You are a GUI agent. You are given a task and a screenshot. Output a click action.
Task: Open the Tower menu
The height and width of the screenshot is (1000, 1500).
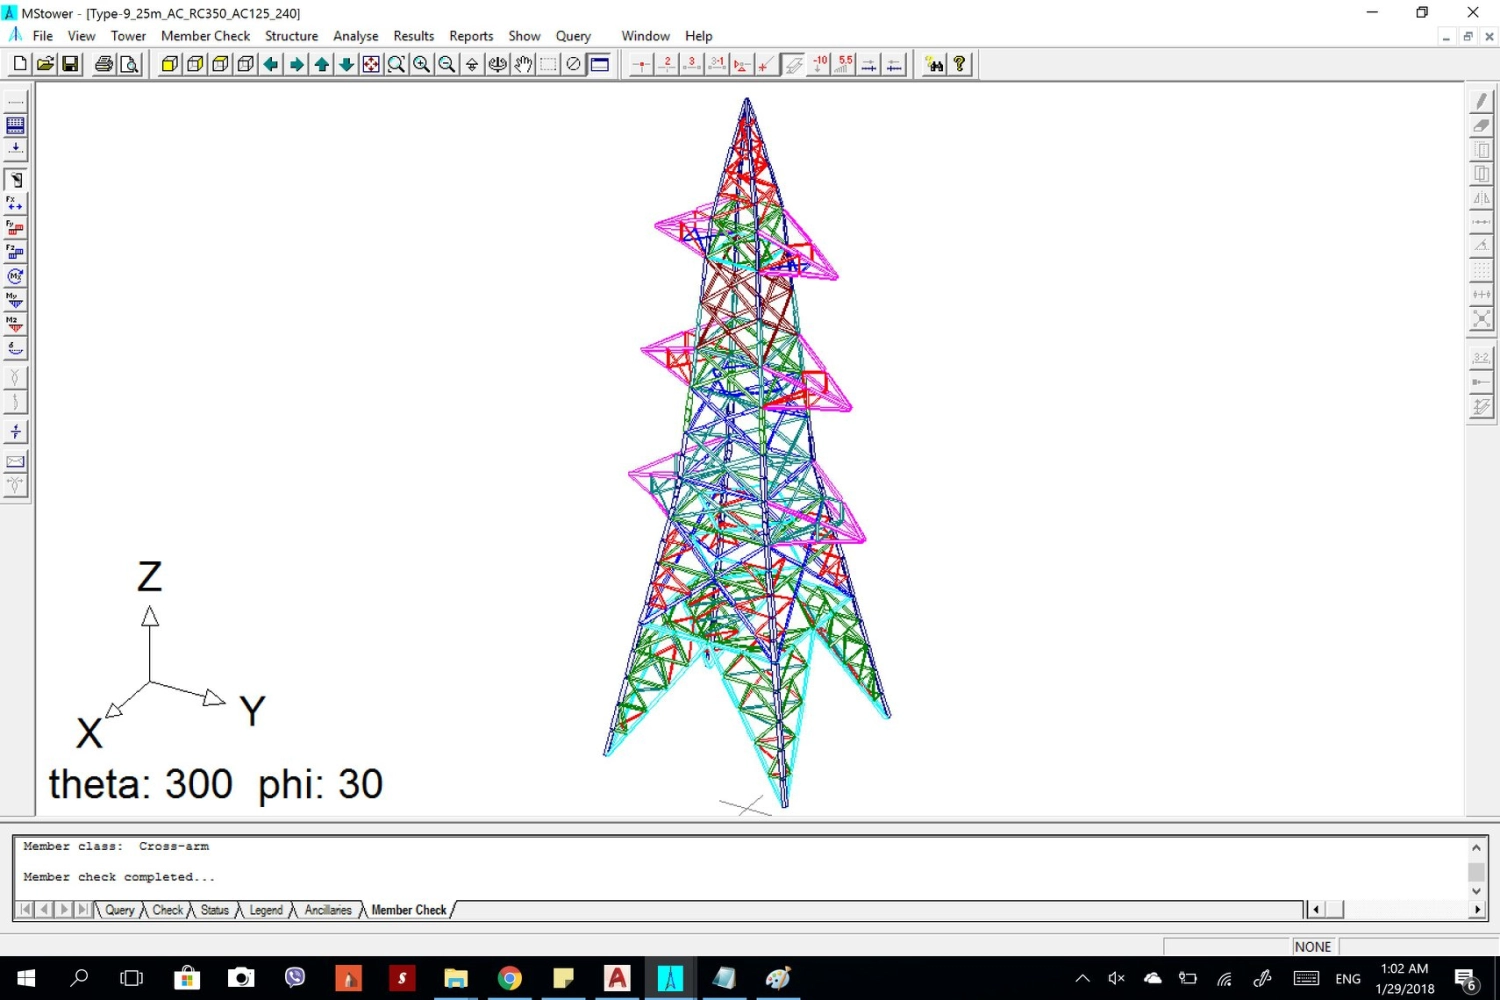tap(128, 36)
